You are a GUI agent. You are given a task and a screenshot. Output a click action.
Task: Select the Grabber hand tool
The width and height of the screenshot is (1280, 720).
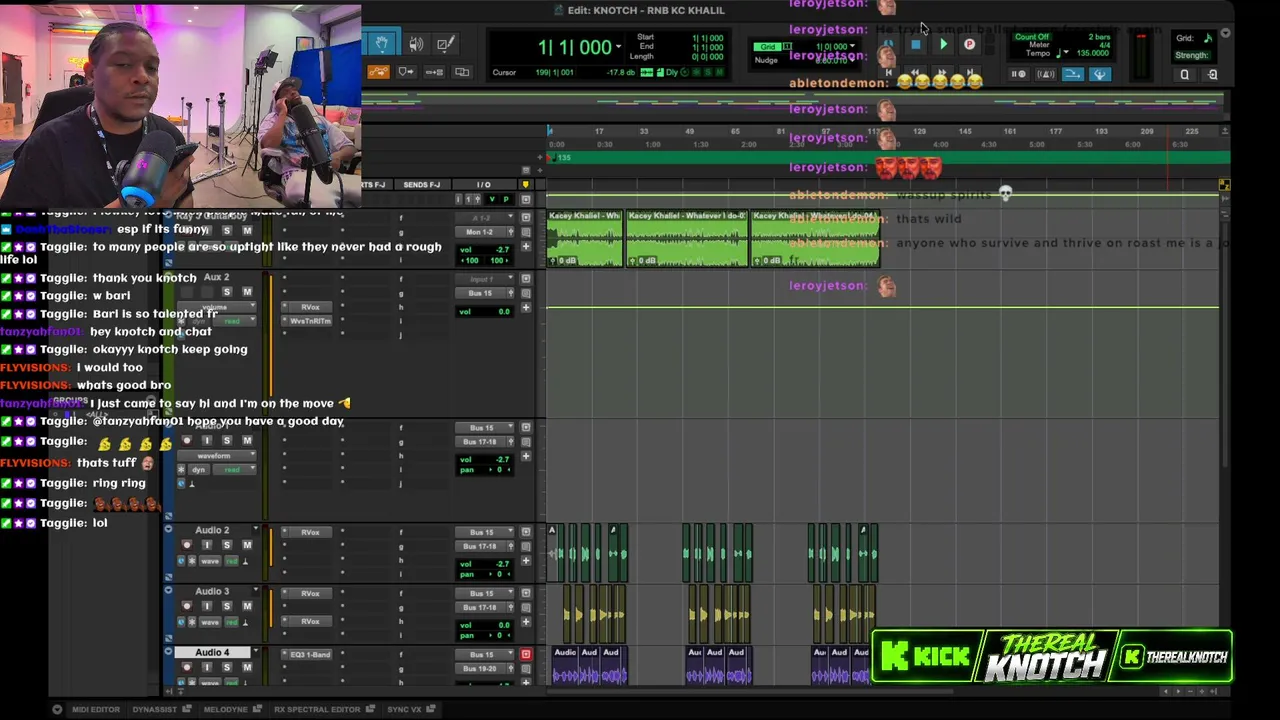coord(381,43)
